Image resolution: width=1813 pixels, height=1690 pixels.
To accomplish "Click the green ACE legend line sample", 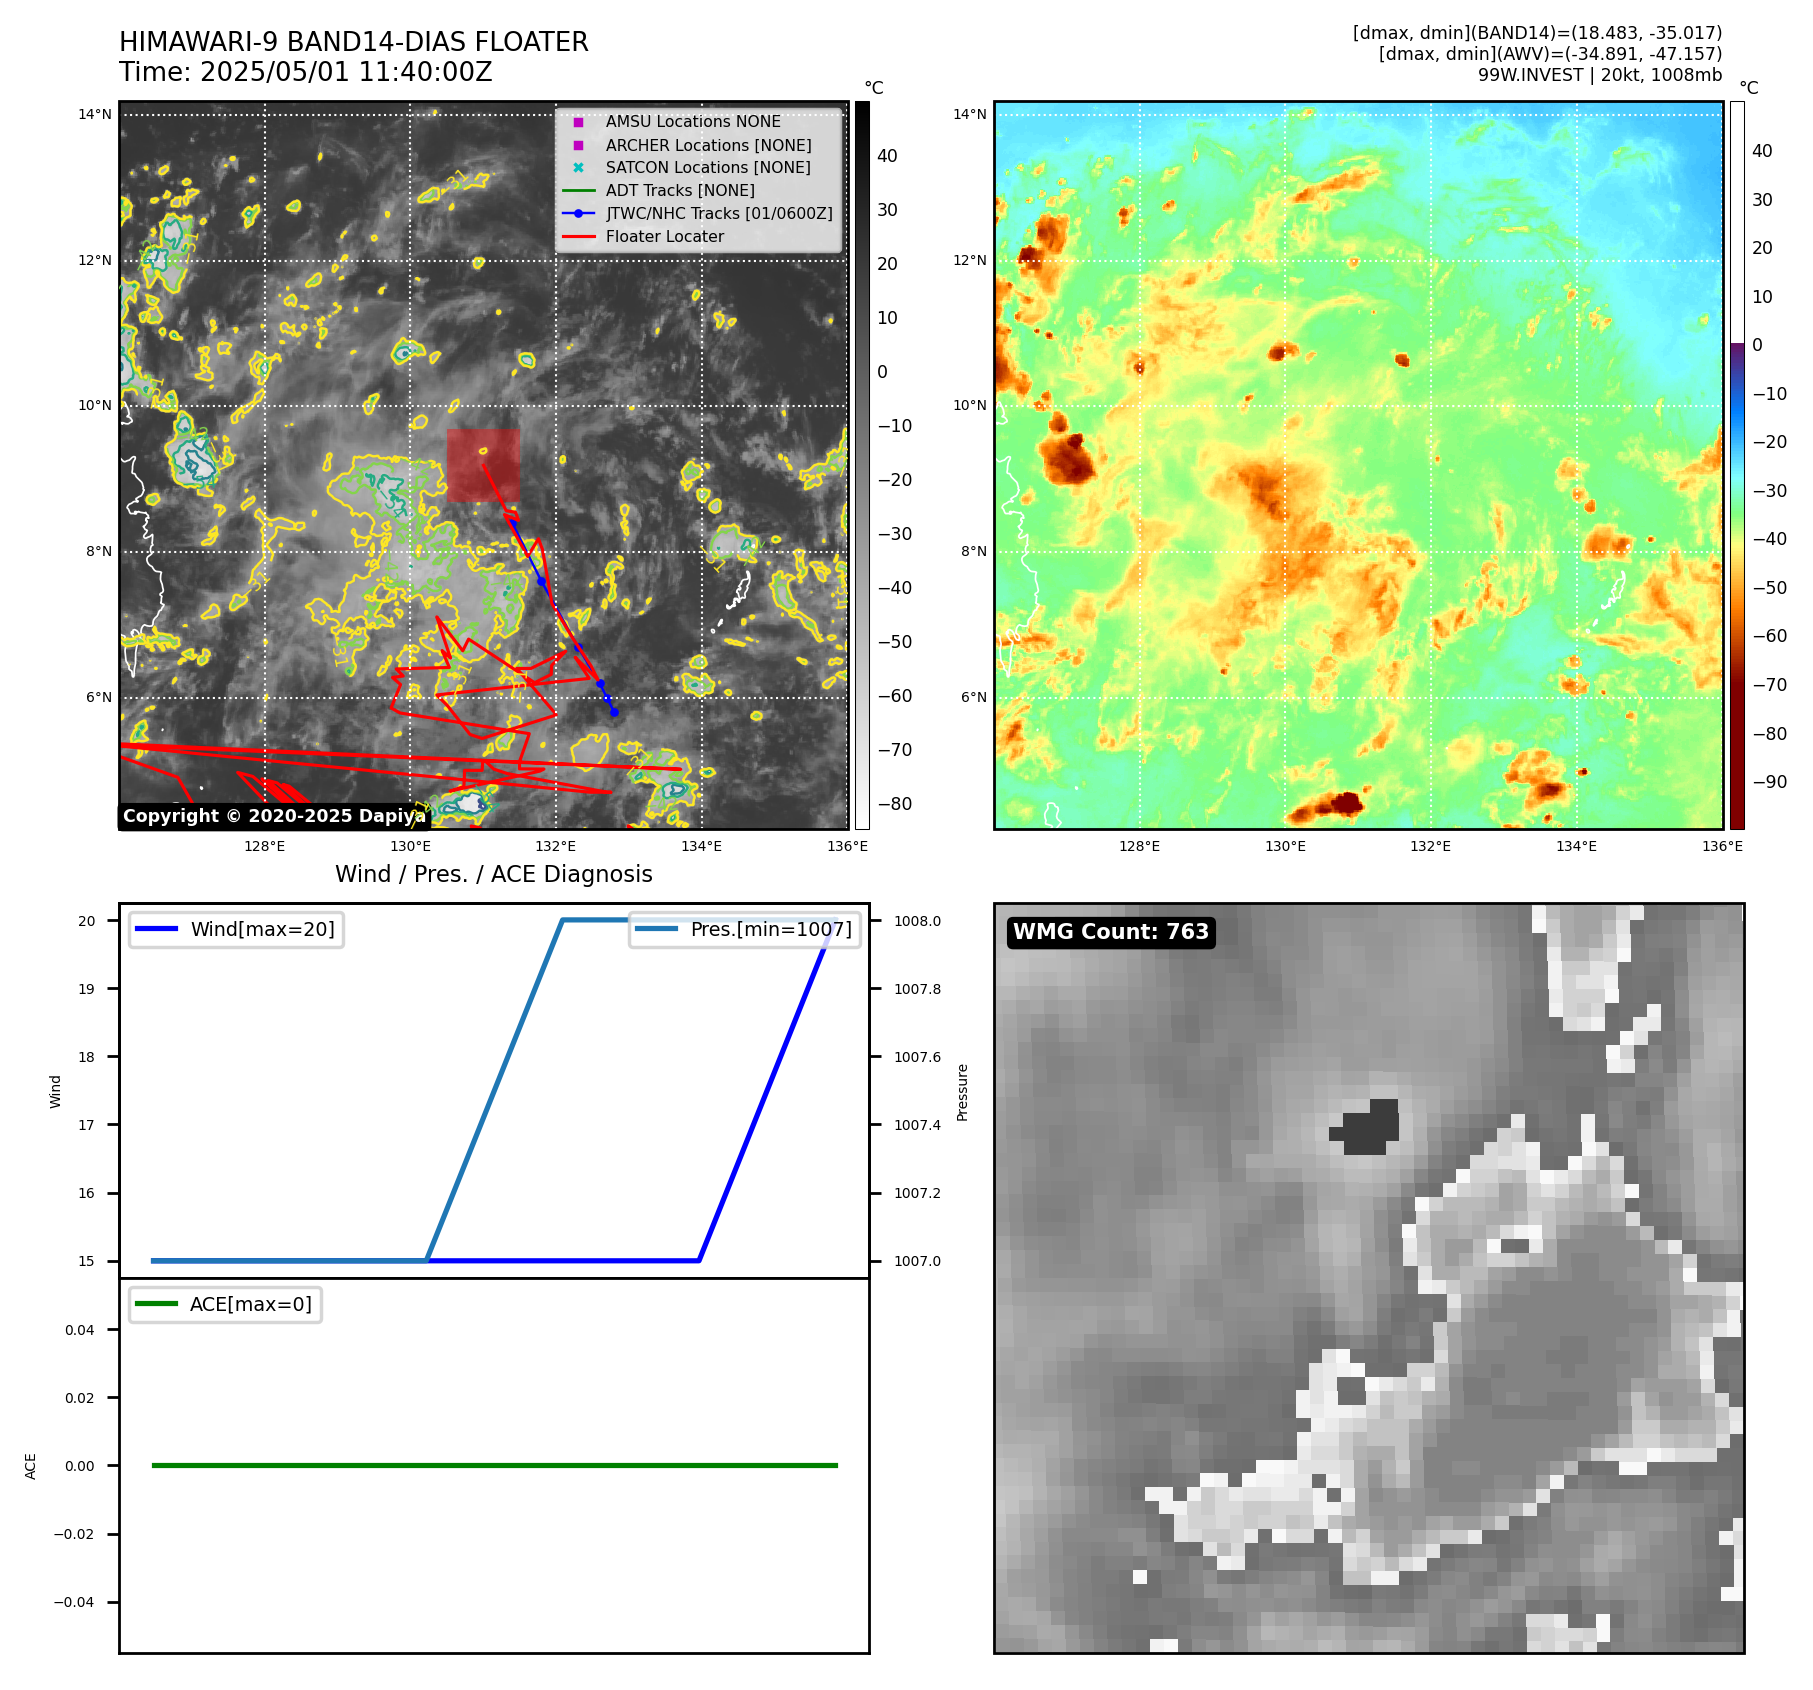I will (x=156, y=1304).
